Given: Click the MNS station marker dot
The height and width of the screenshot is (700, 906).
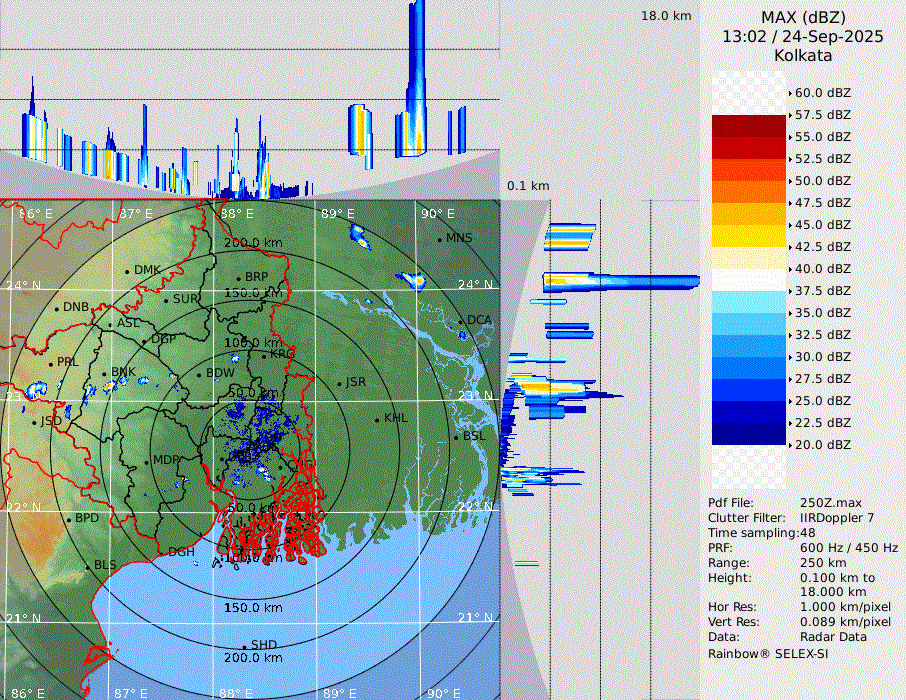Looking at the screenshot, I should (439, 239).
